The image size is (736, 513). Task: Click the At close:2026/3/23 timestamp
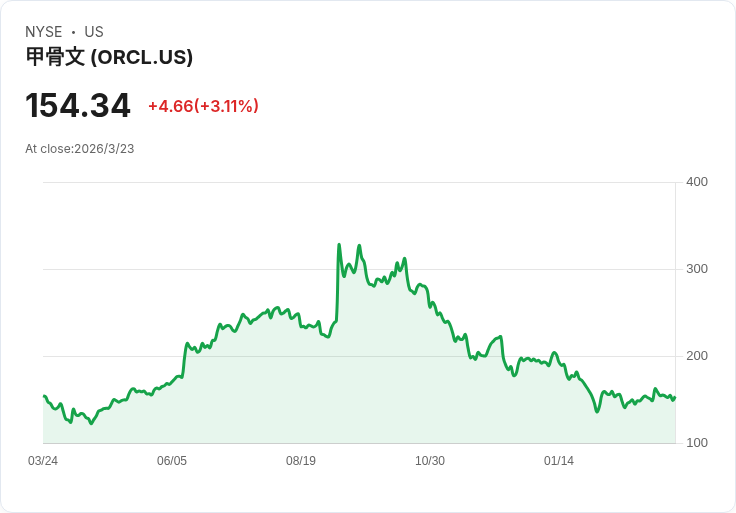pos(80,149)
